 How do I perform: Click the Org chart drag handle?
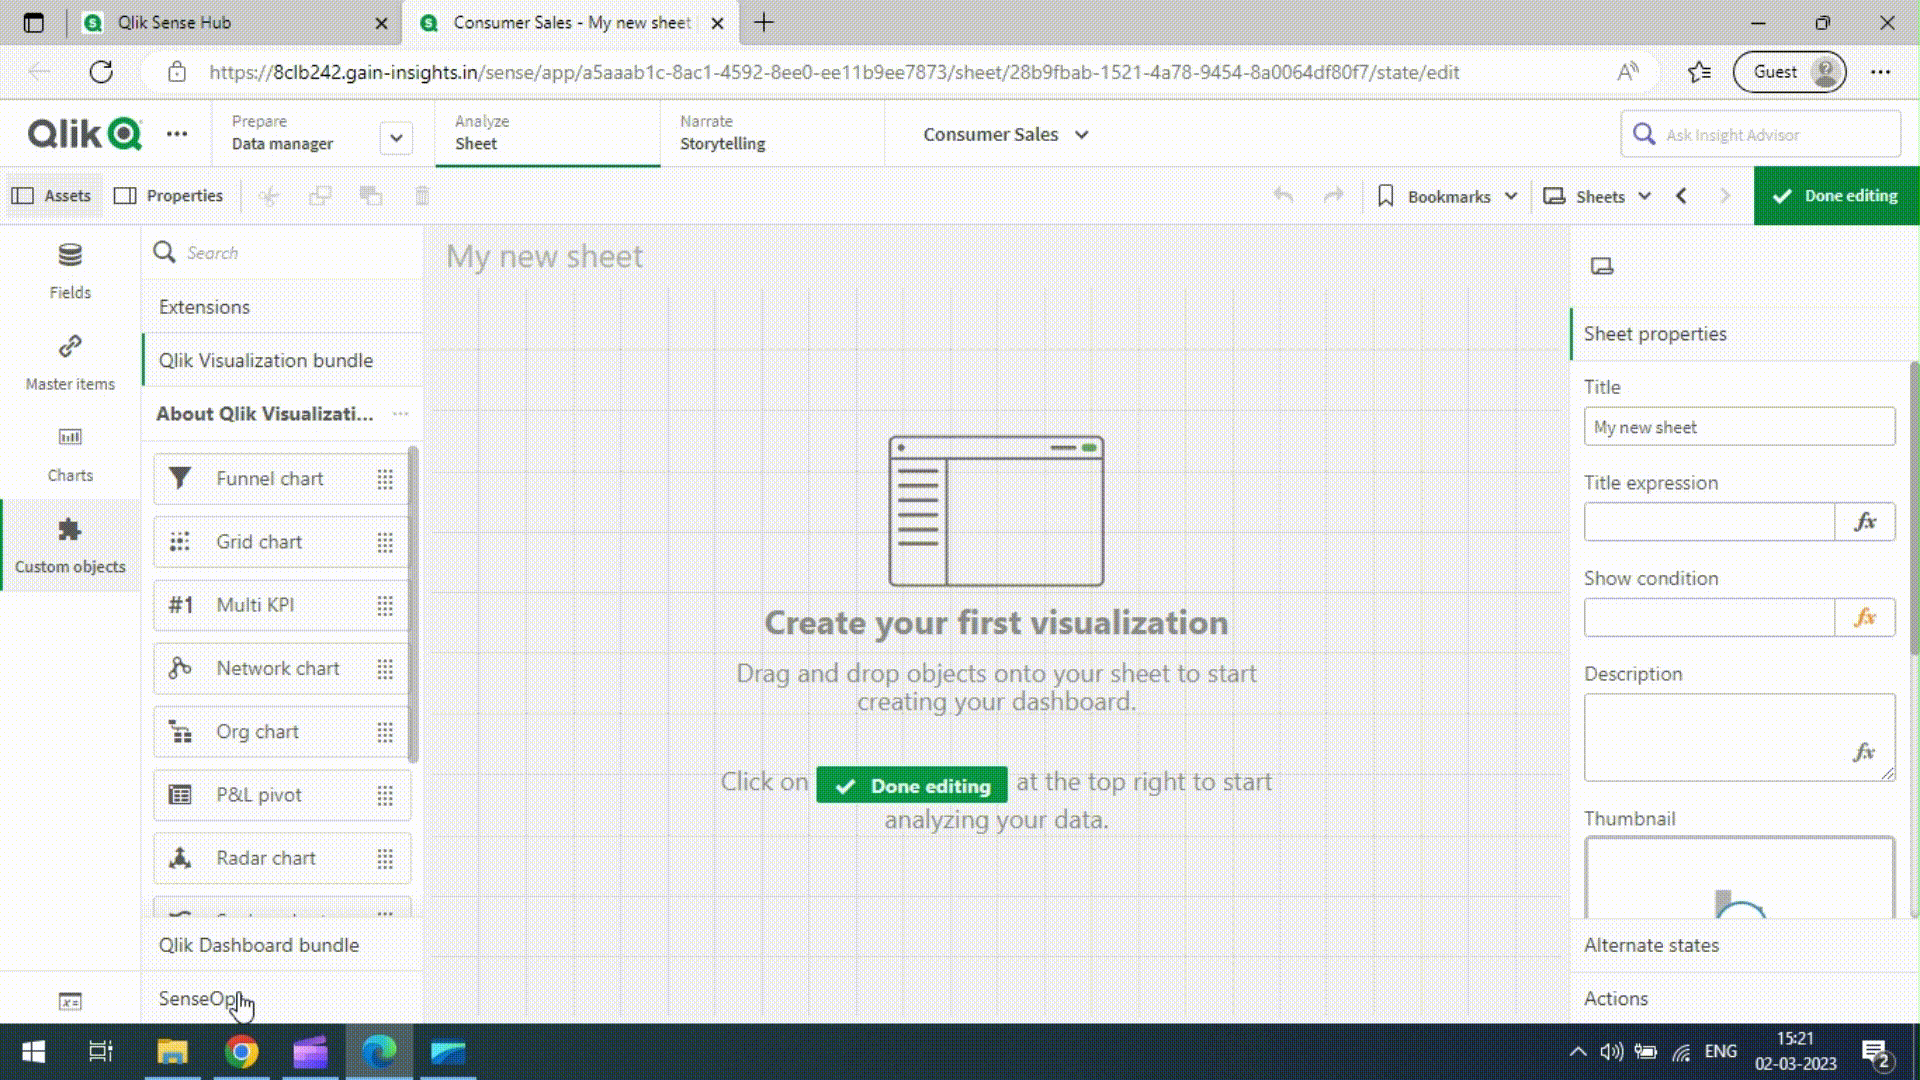click(x=385, y=732)
